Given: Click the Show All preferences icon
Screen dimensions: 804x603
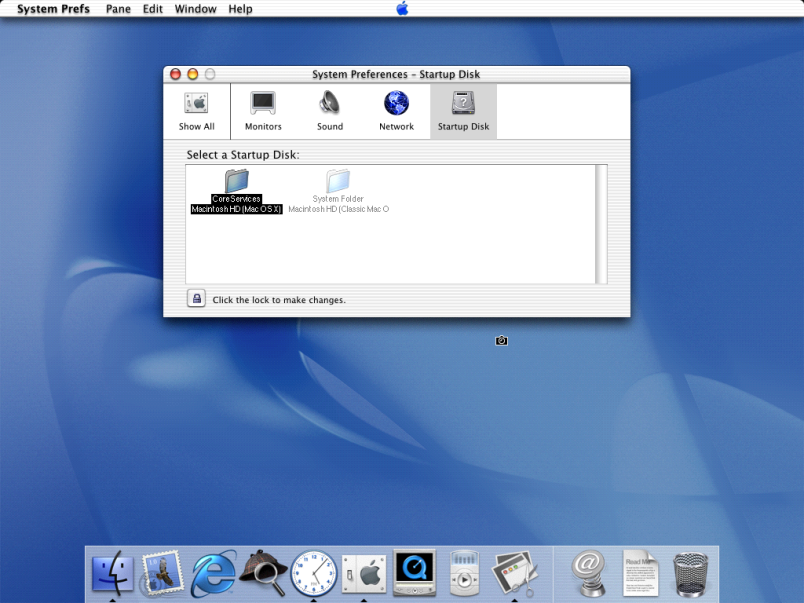Looking at the screenshot, I should point(196,110).
